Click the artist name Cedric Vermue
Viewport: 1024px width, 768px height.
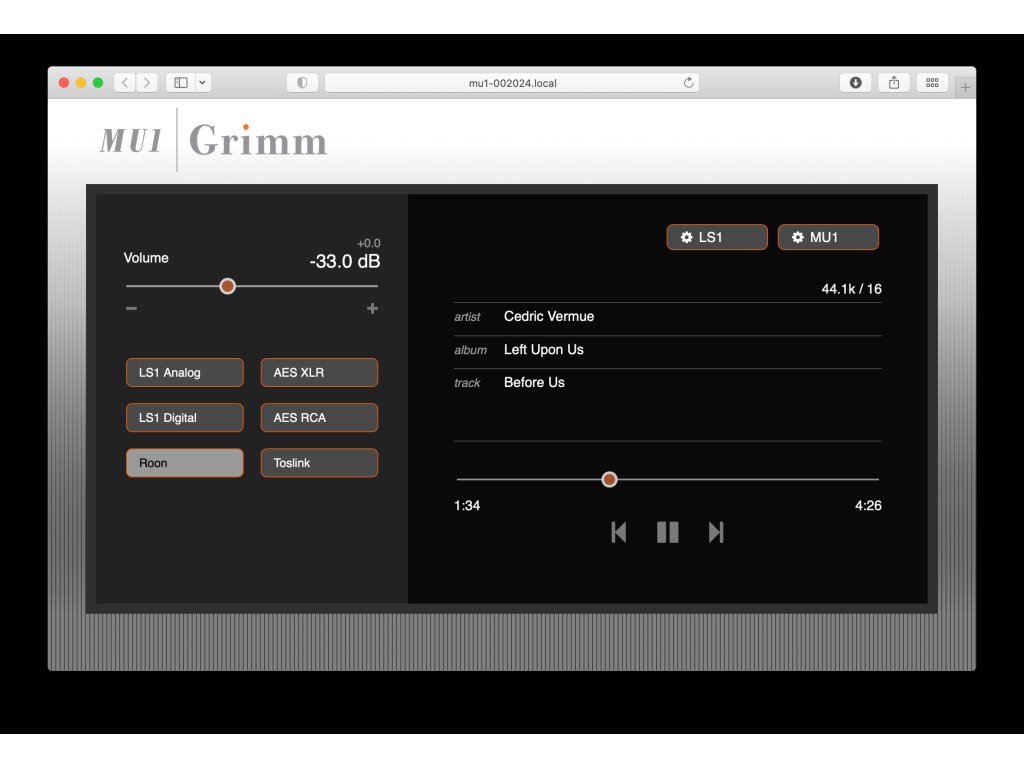click(549, 316)
